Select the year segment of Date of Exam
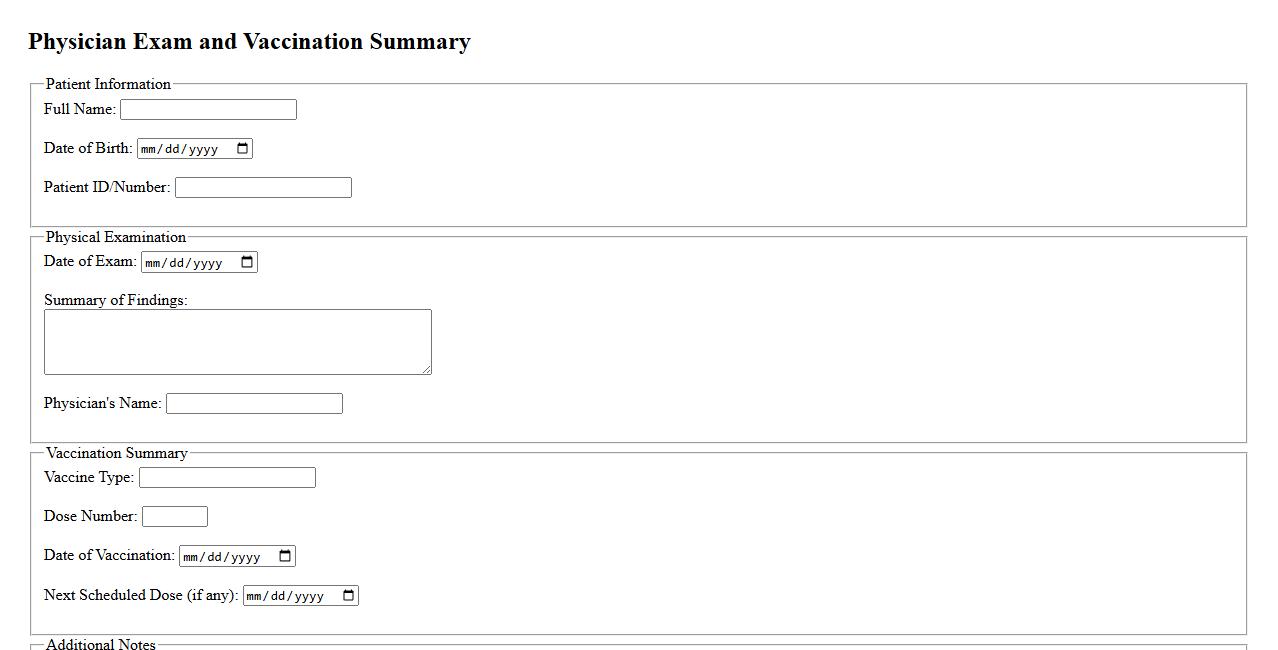The width and height of the screenshot is (1278, 650). [x=207, y=264]
